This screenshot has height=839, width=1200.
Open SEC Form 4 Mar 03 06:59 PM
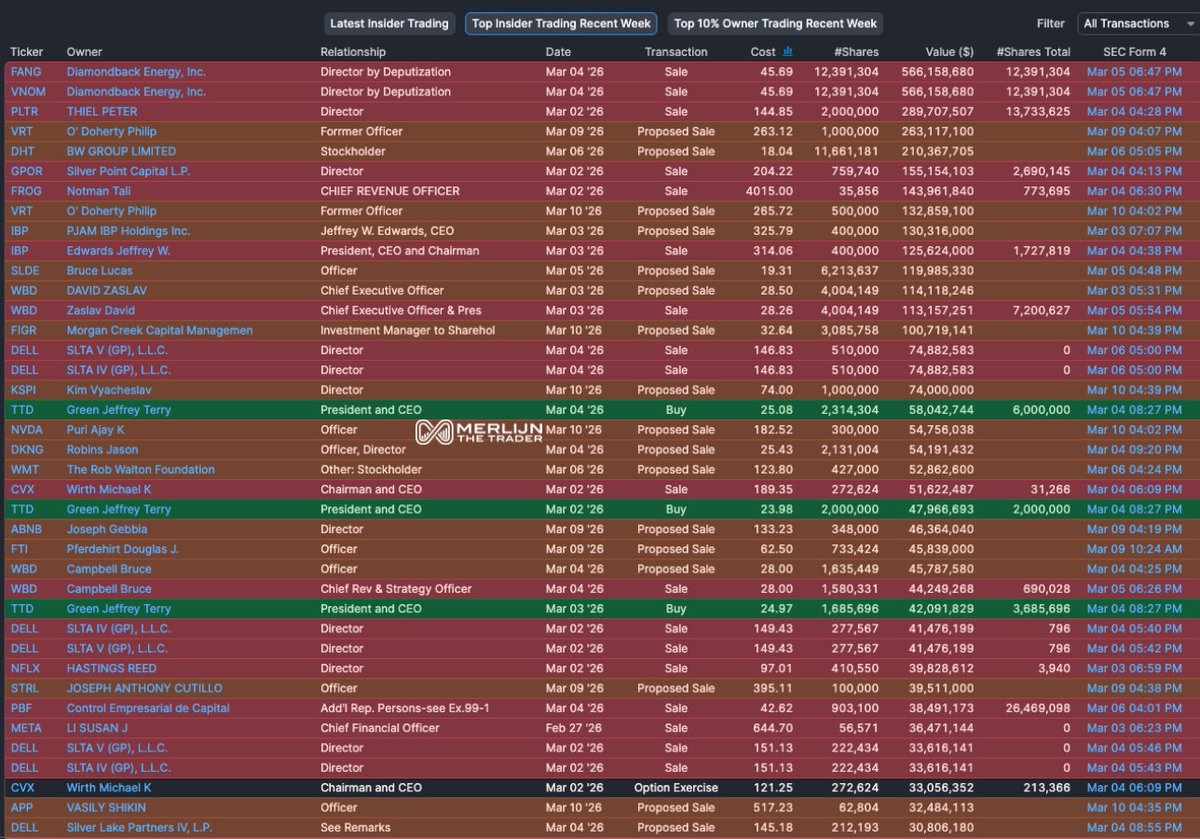coord(1135,669)
